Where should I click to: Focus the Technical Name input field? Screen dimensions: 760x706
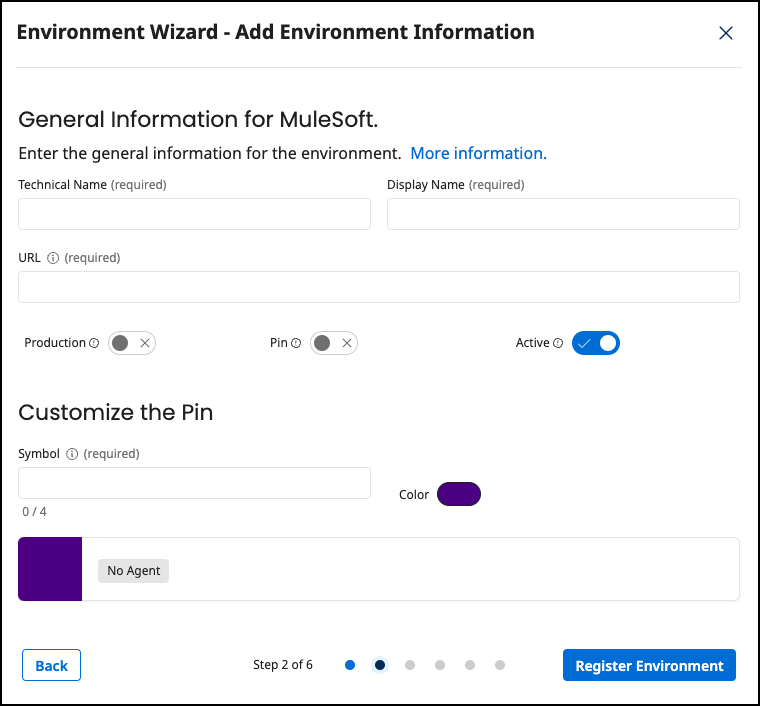coord(194,214)
